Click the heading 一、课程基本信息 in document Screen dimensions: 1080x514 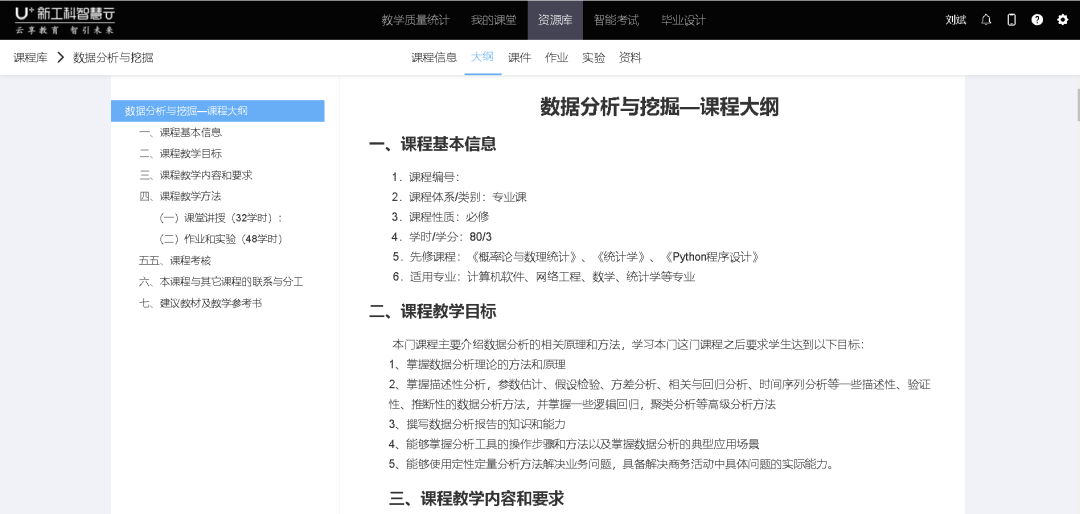(x=433, y=144)
